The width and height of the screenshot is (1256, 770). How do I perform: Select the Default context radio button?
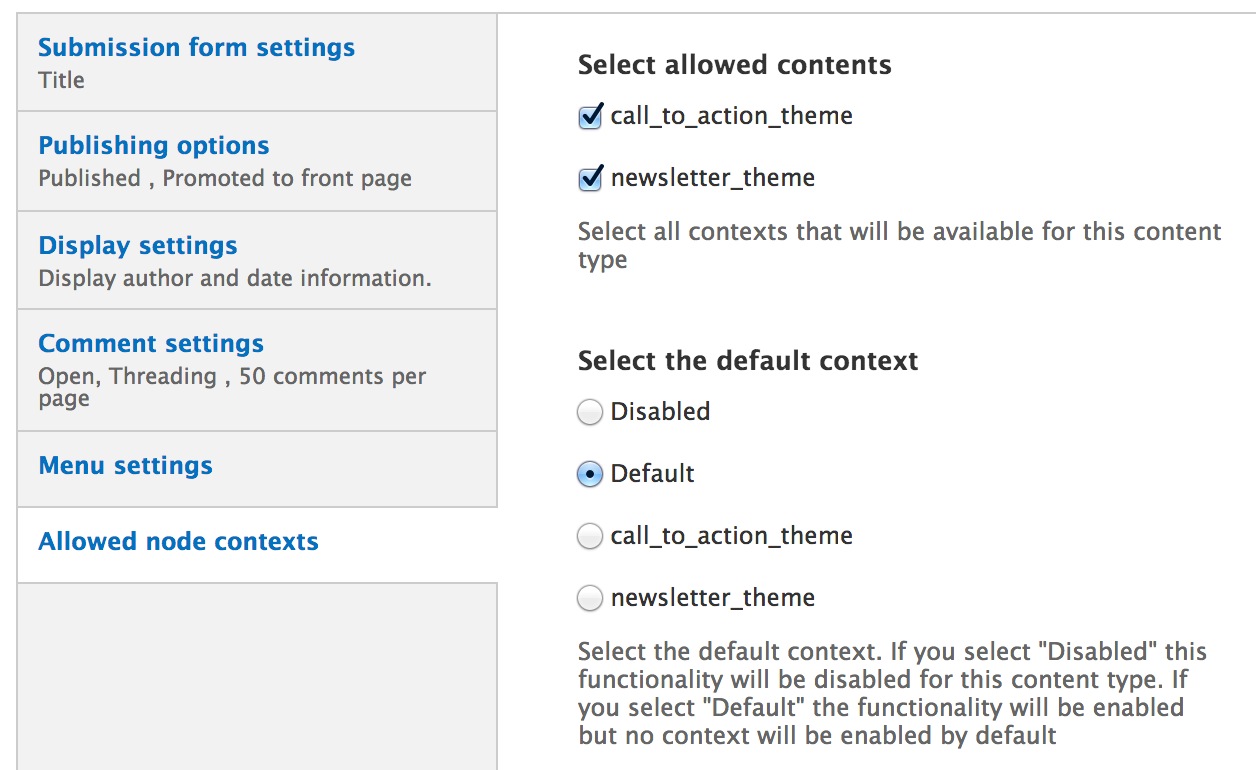tap(590, 474)
